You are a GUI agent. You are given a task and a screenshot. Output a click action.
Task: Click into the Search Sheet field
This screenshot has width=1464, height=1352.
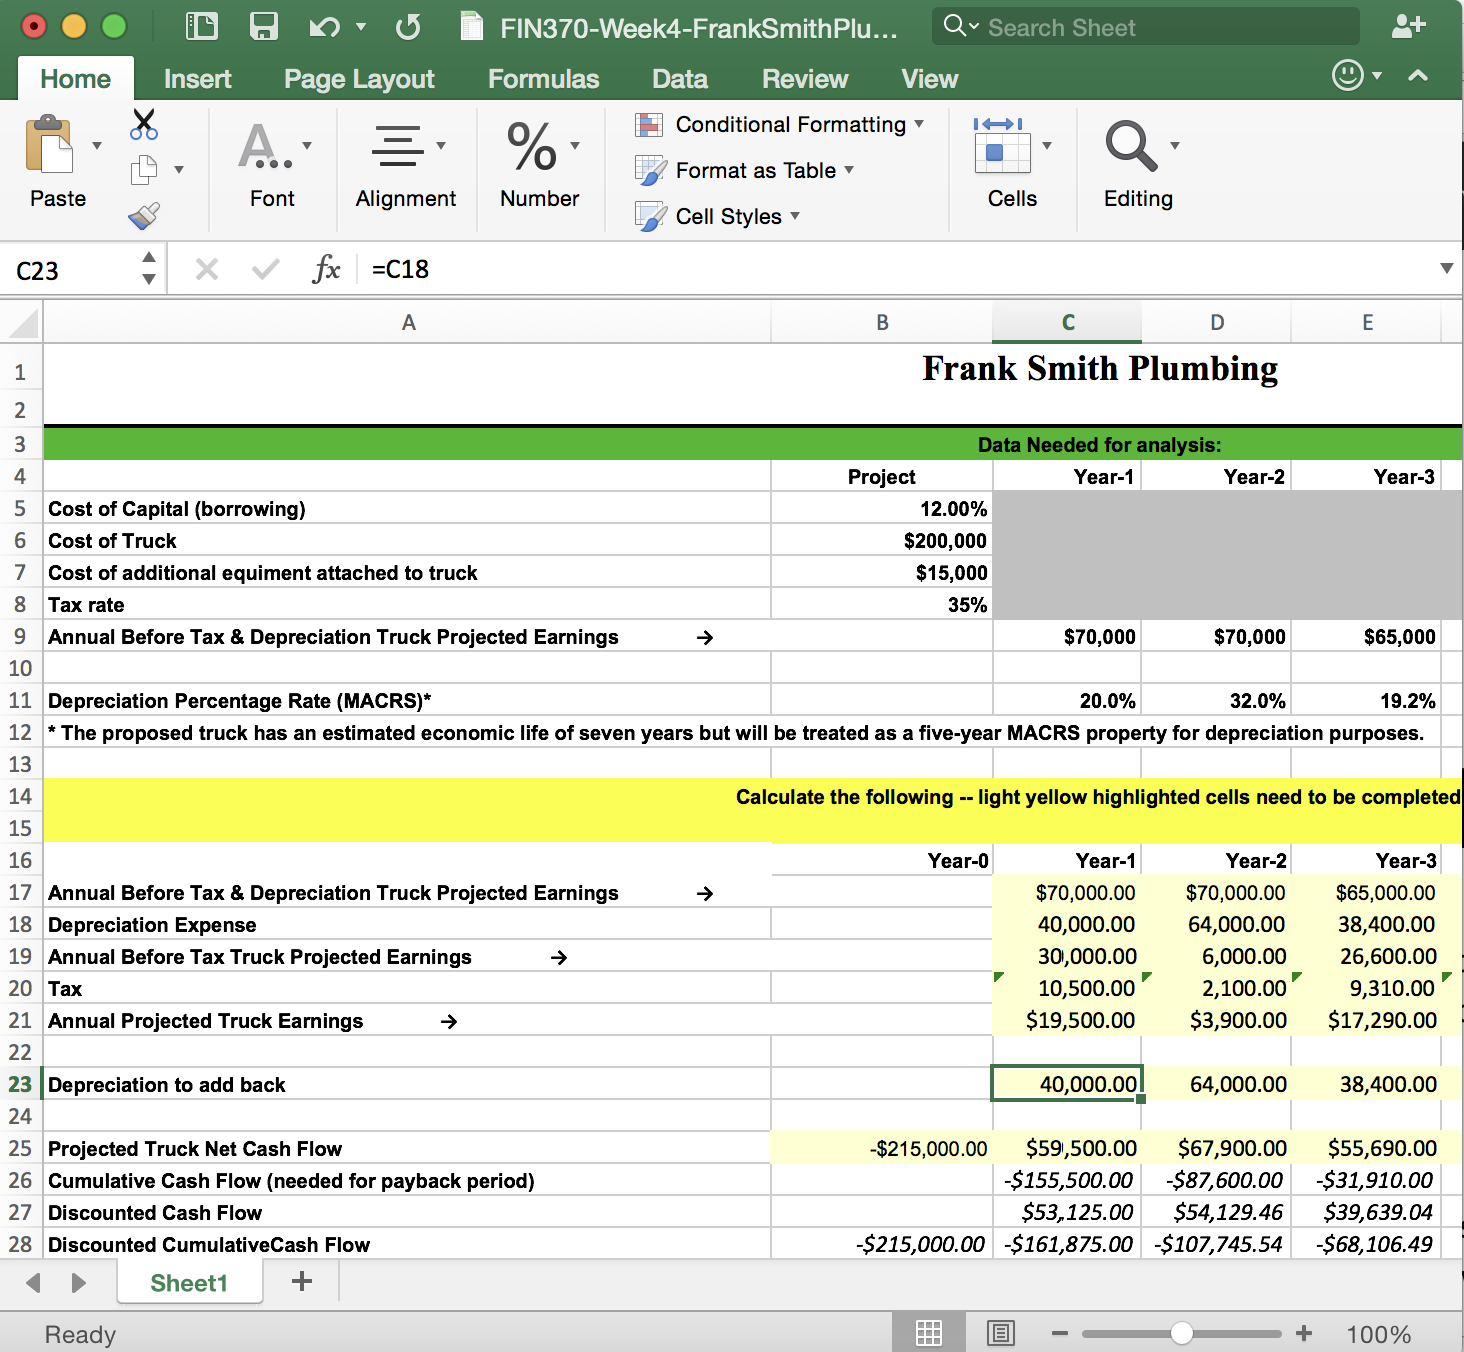1150,27
